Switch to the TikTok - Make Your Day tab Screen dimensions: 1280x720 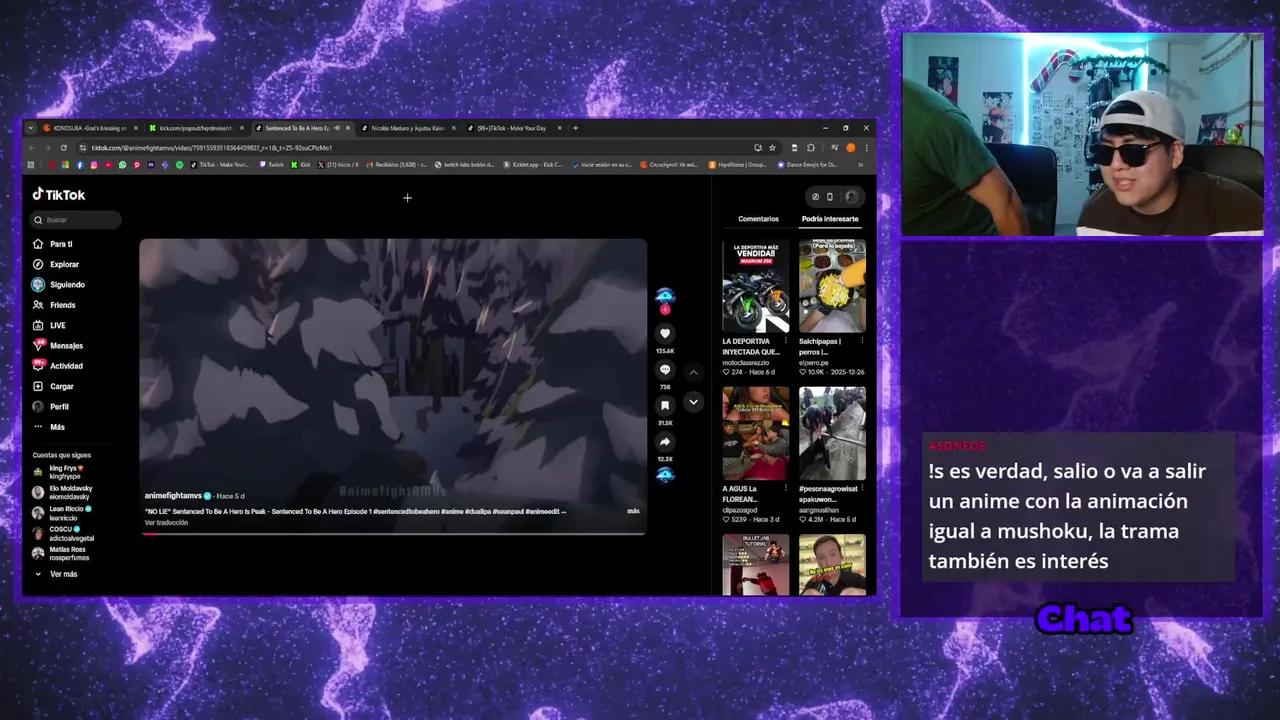[513, 128]
